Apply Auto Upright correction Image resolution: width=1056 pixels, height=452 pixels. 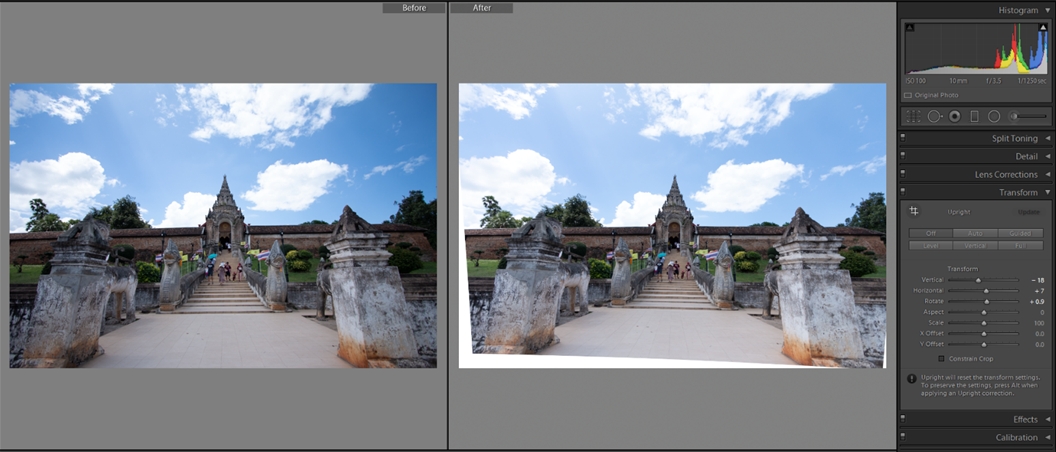(x=975, y=233)
